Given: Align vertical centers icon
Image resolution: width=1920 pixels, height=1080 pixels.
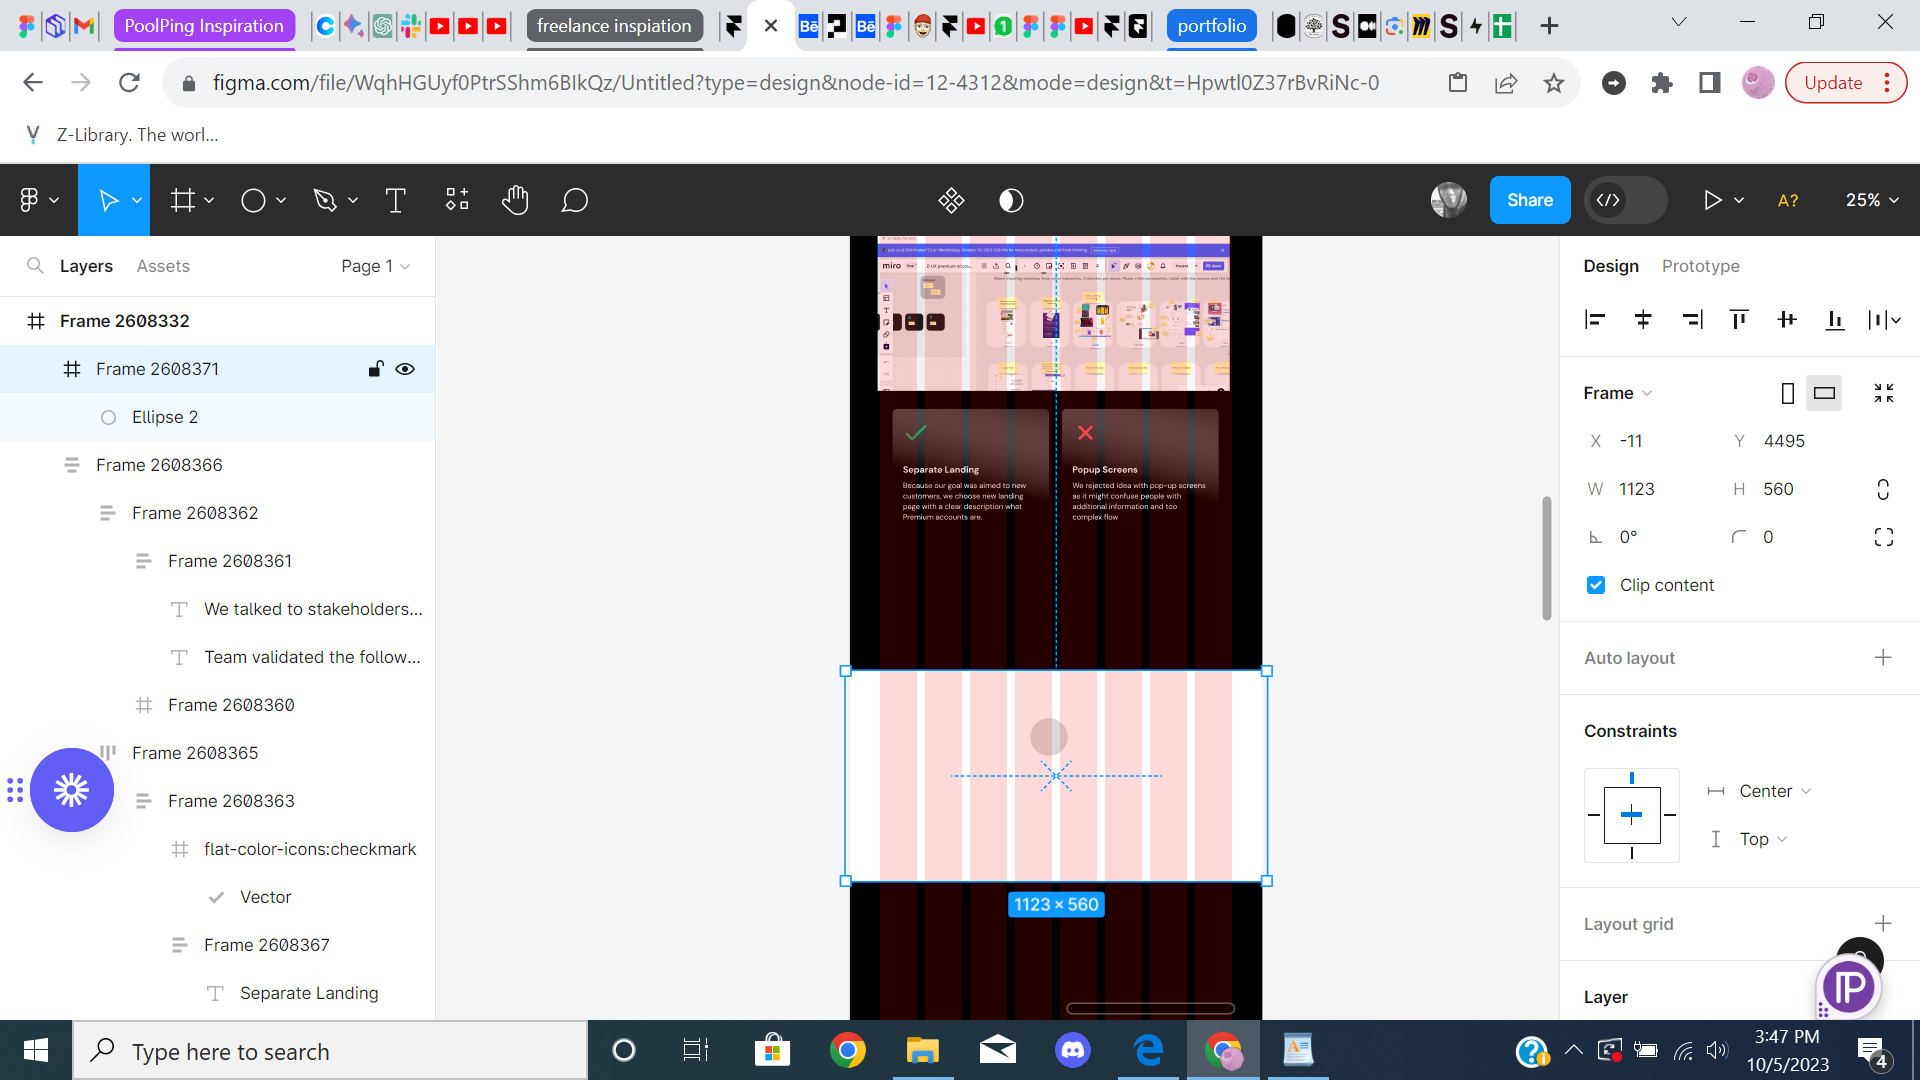Looking at the screenshot, I should click(x=1787, y=320).
